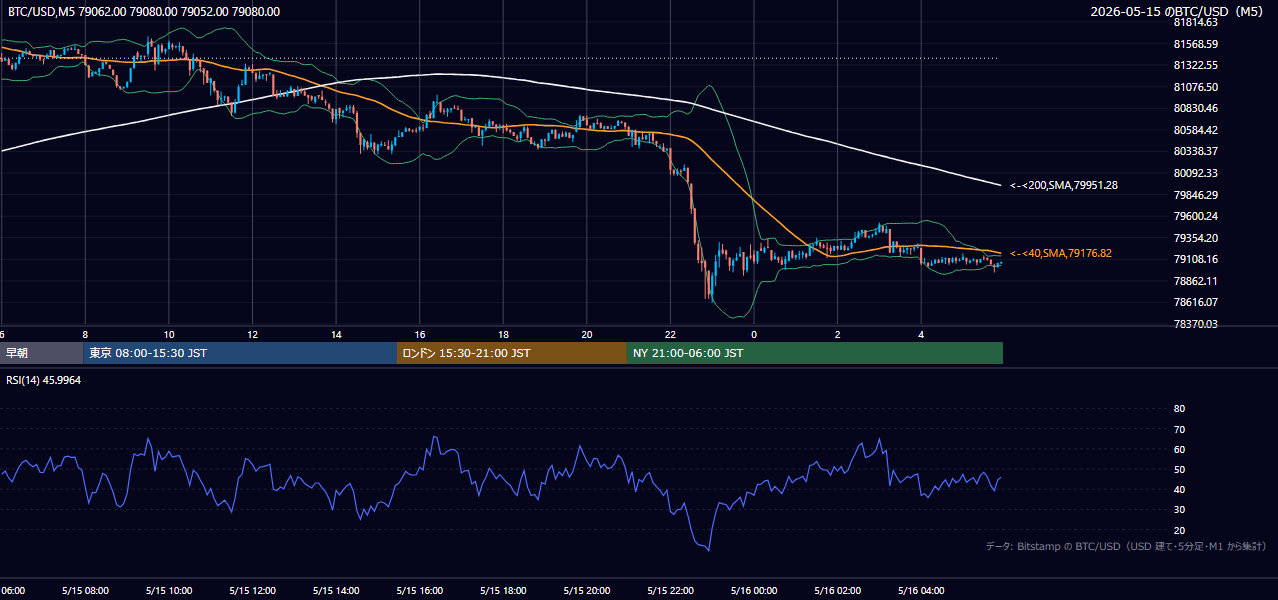Click hour label 16 on price chart time axis
1278x600 pixels.
pos(420,335)
